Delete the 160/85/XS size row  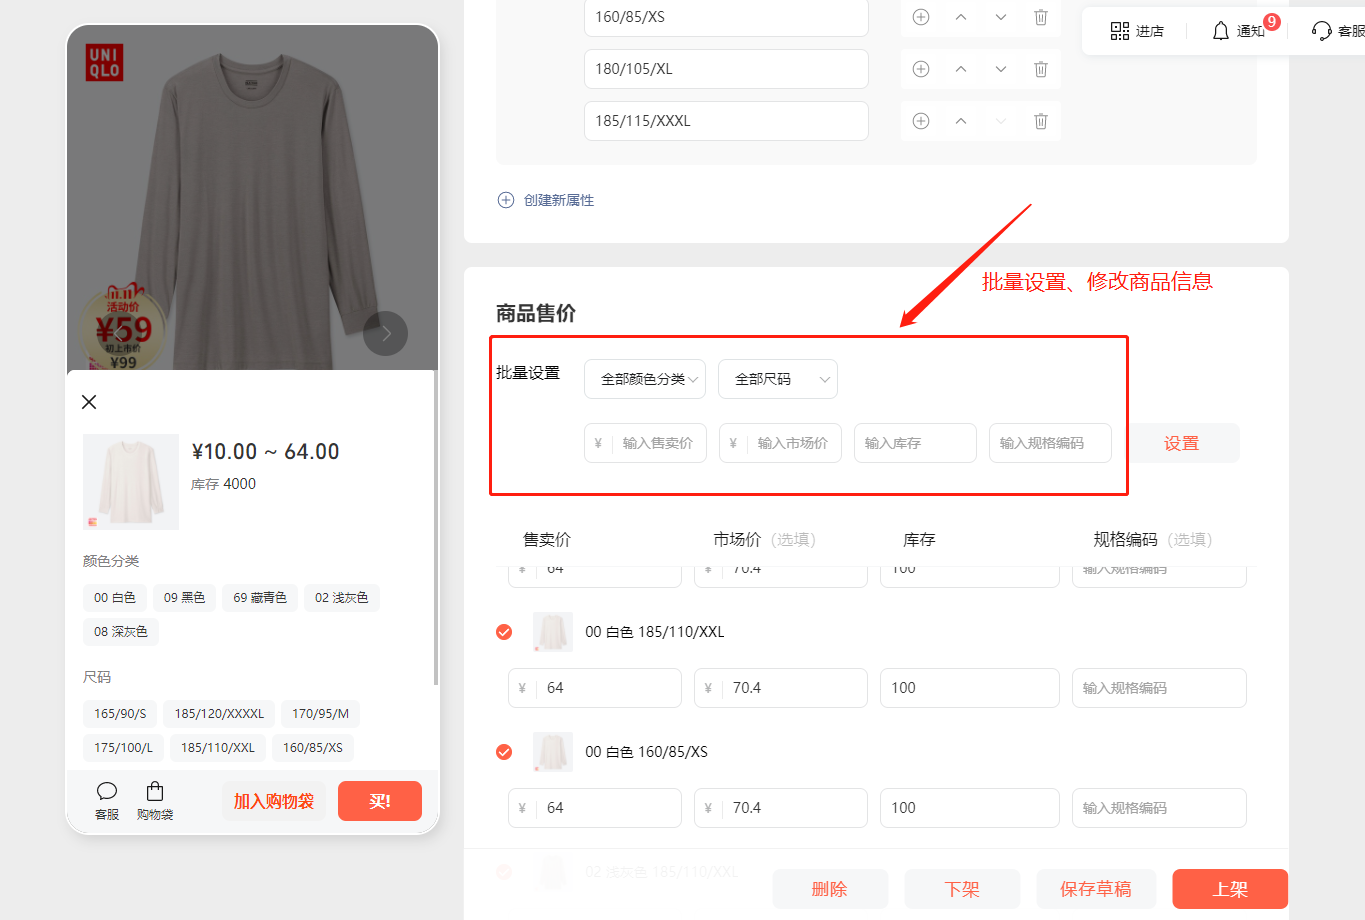click(1041, 17)
